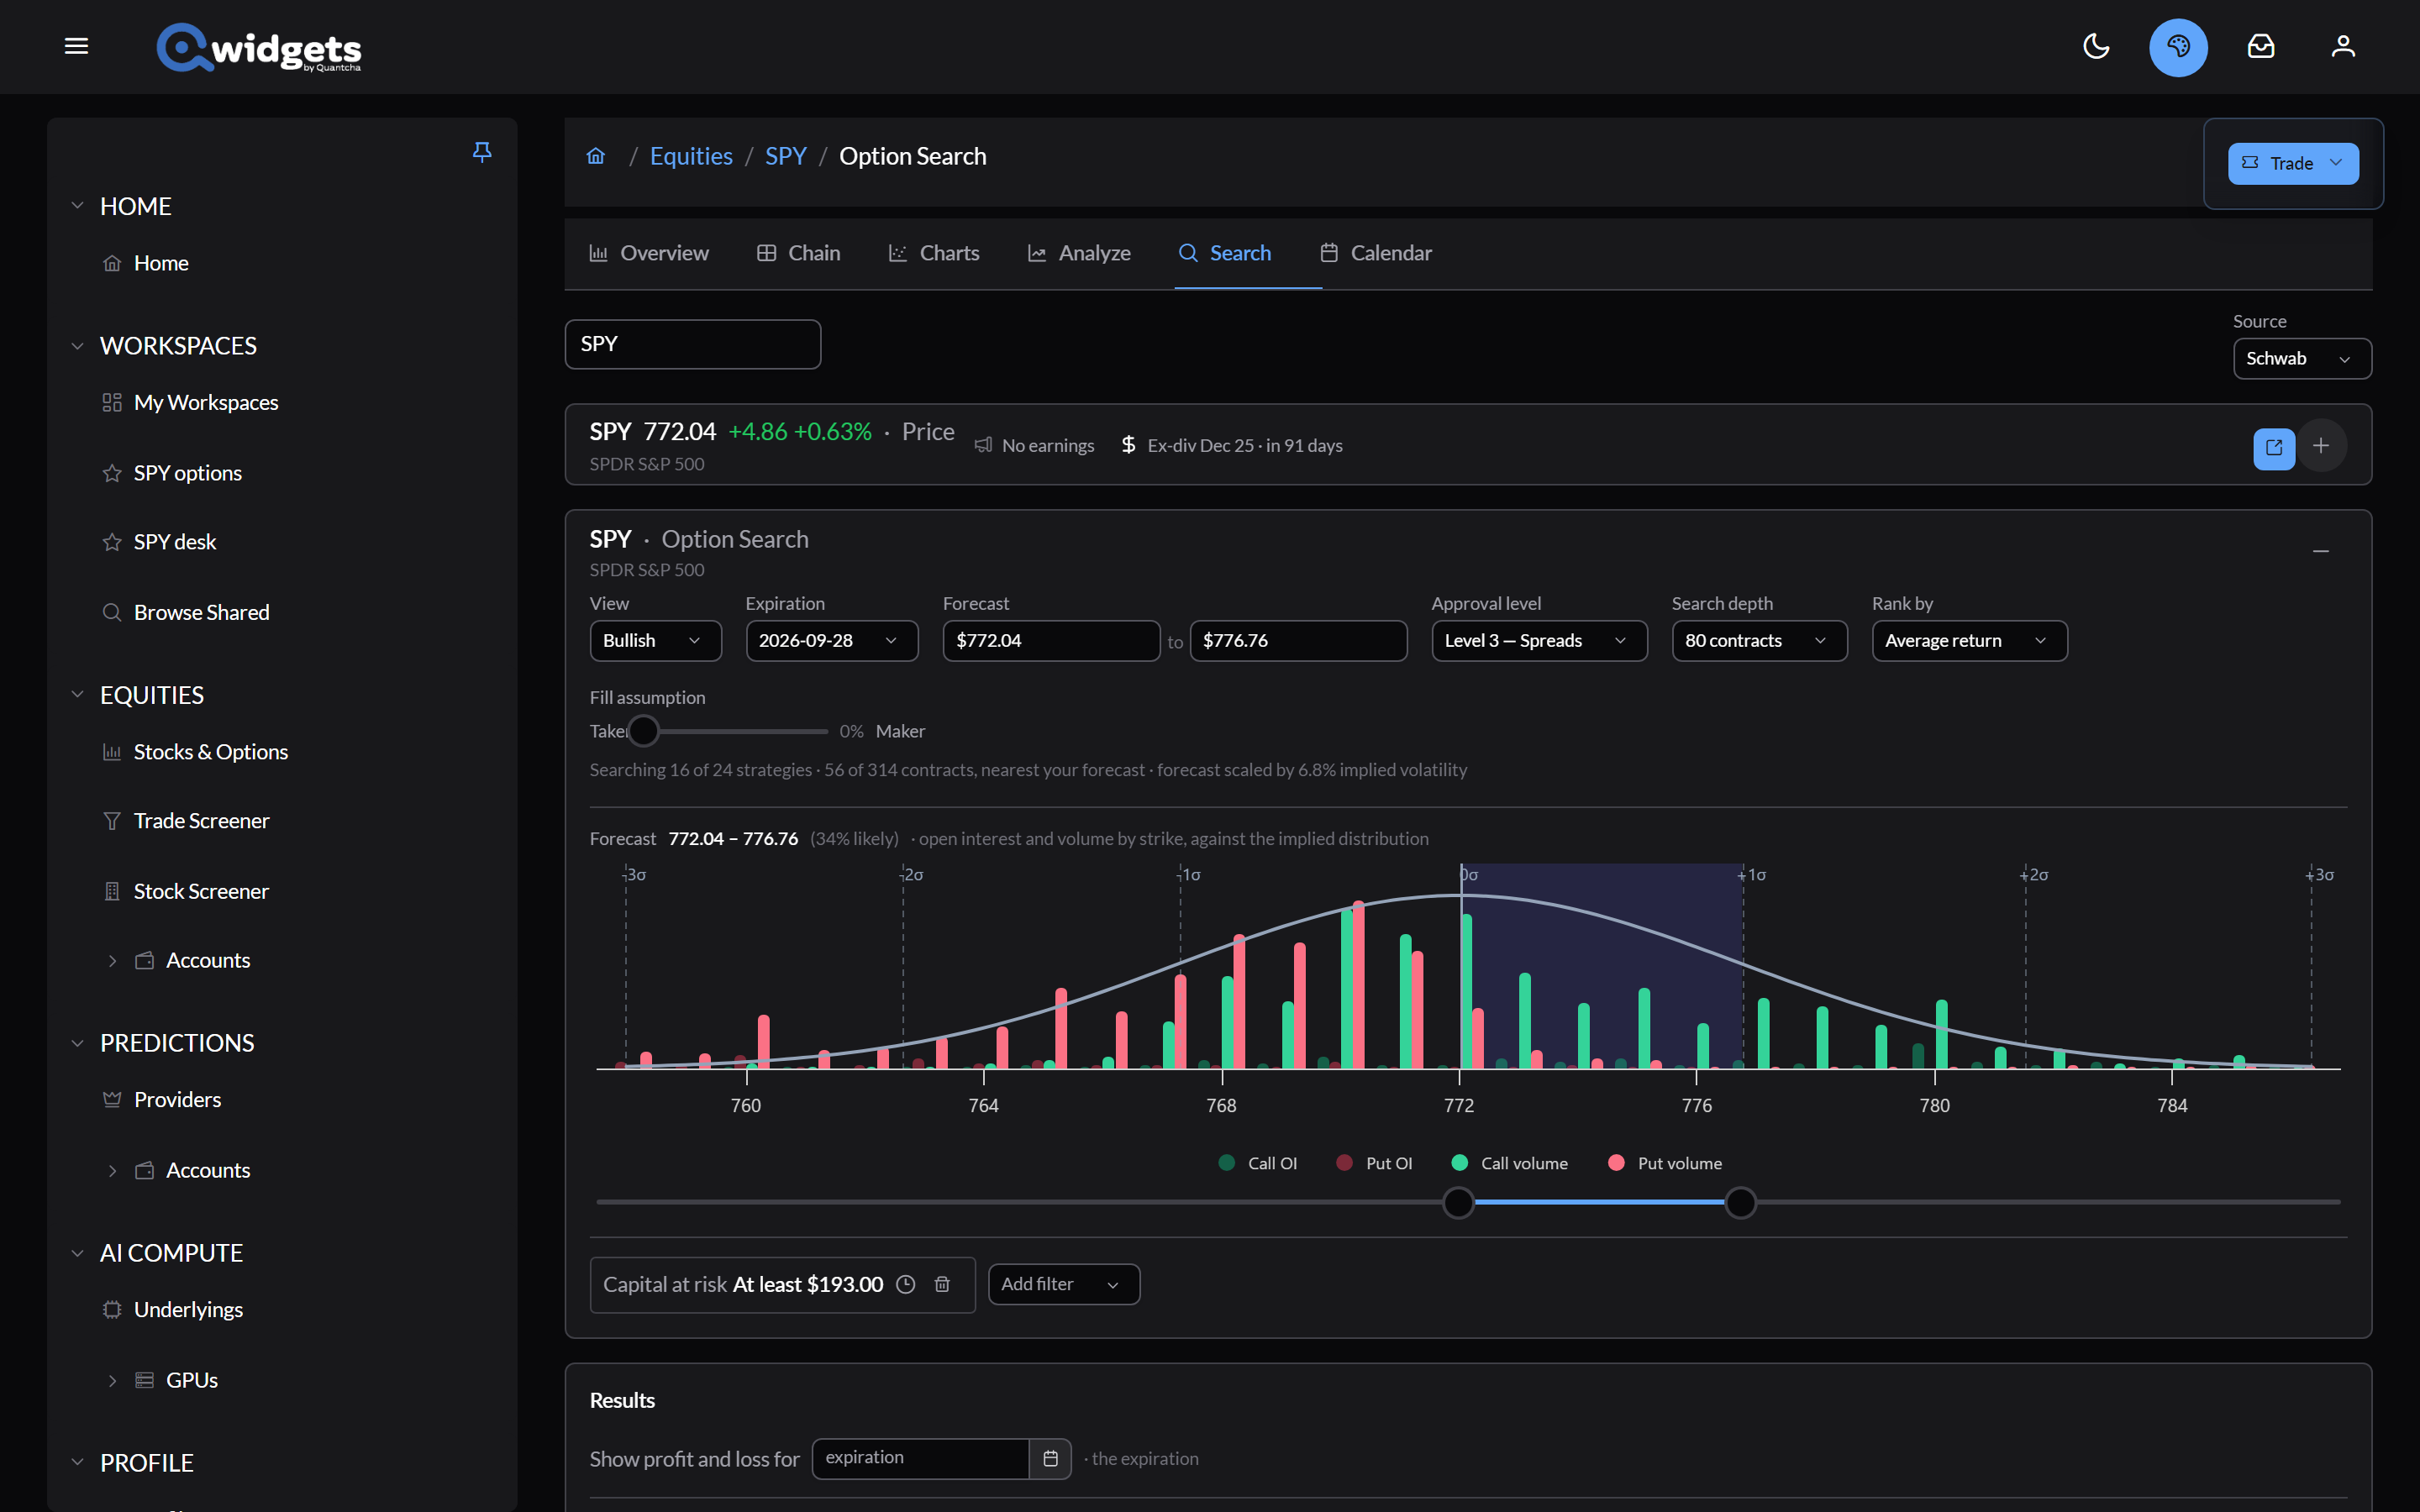Toggle Put volume legend series
The height and width of the screenshot is (1512, 2420).
tap(1665, 1163)
